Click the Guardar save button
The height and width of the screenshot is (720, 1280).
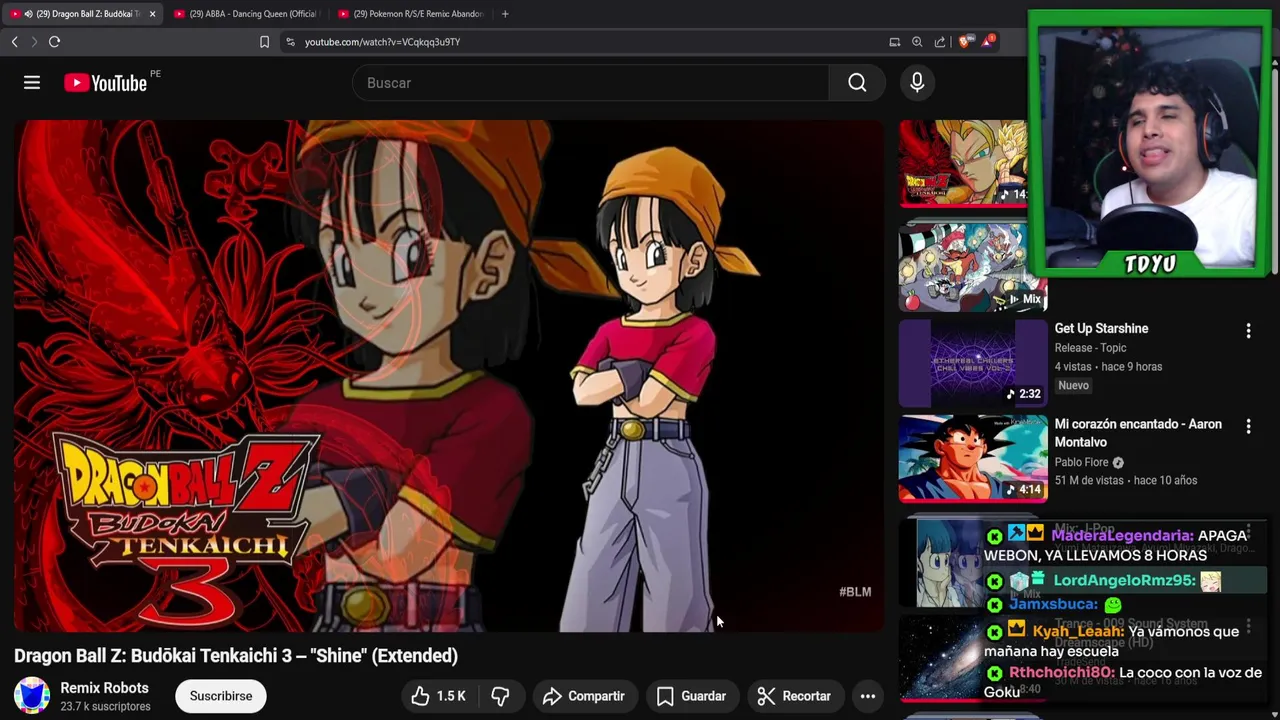(x=692, y=696)
